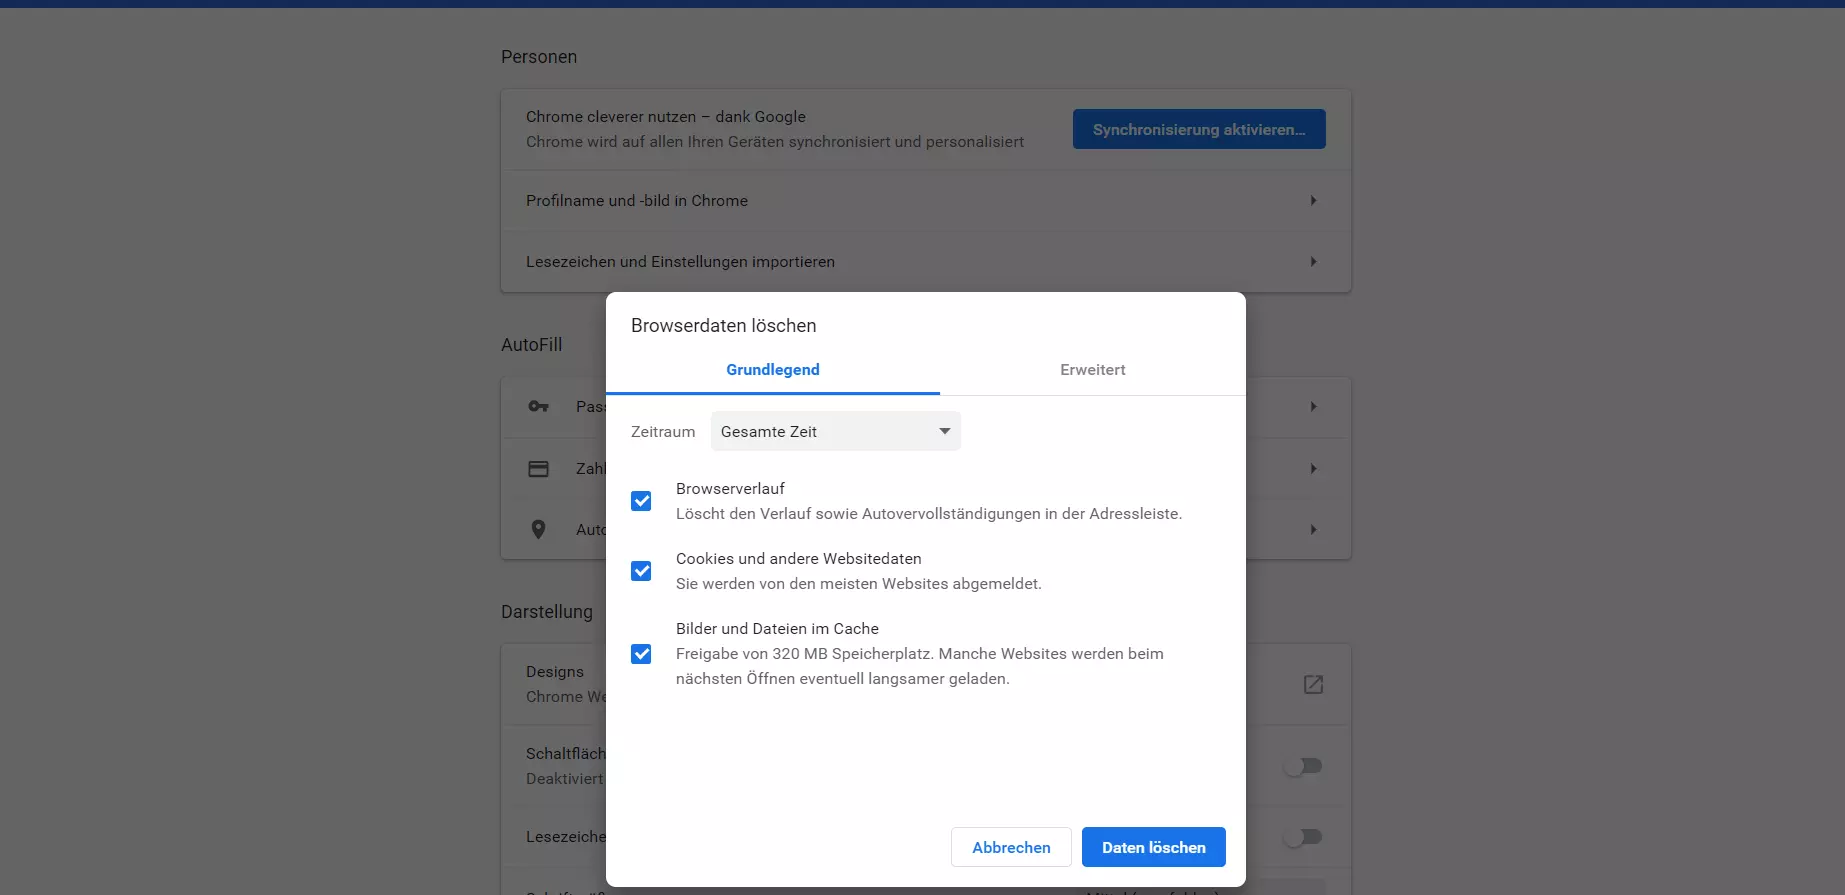Screen dimensions: 1845x895
Task: Toggle Bilder und Dateien im Cache checkbox
Action: [x=641, y=654]
